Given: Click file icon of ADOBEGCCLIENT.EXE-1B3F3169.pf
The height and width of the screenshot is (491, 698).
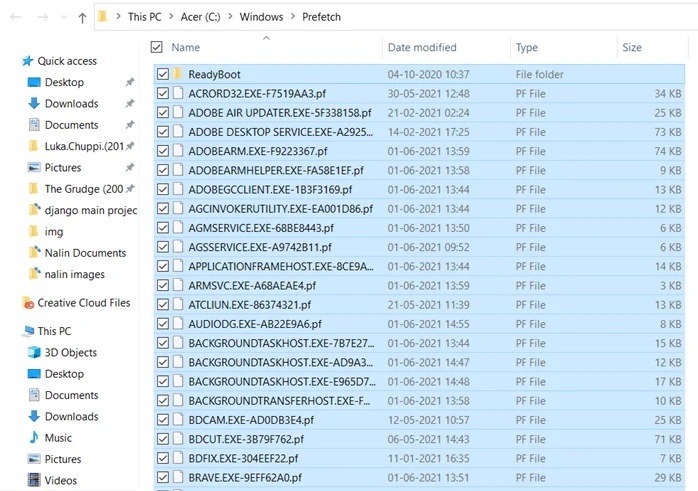Looking at the screenshot, I should 178,189.
